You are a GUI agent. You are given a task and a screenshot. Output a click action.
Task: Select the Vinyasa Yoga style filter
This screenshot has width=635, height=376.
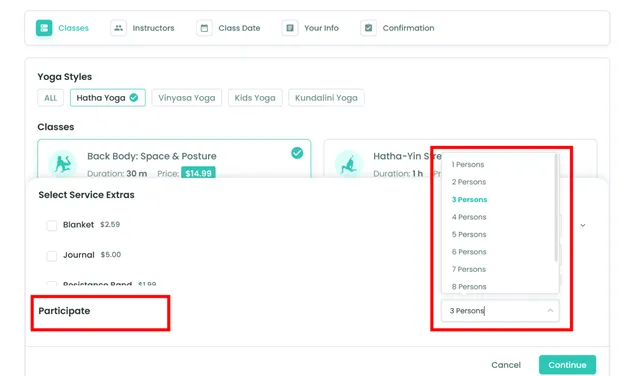click(187, 98)
